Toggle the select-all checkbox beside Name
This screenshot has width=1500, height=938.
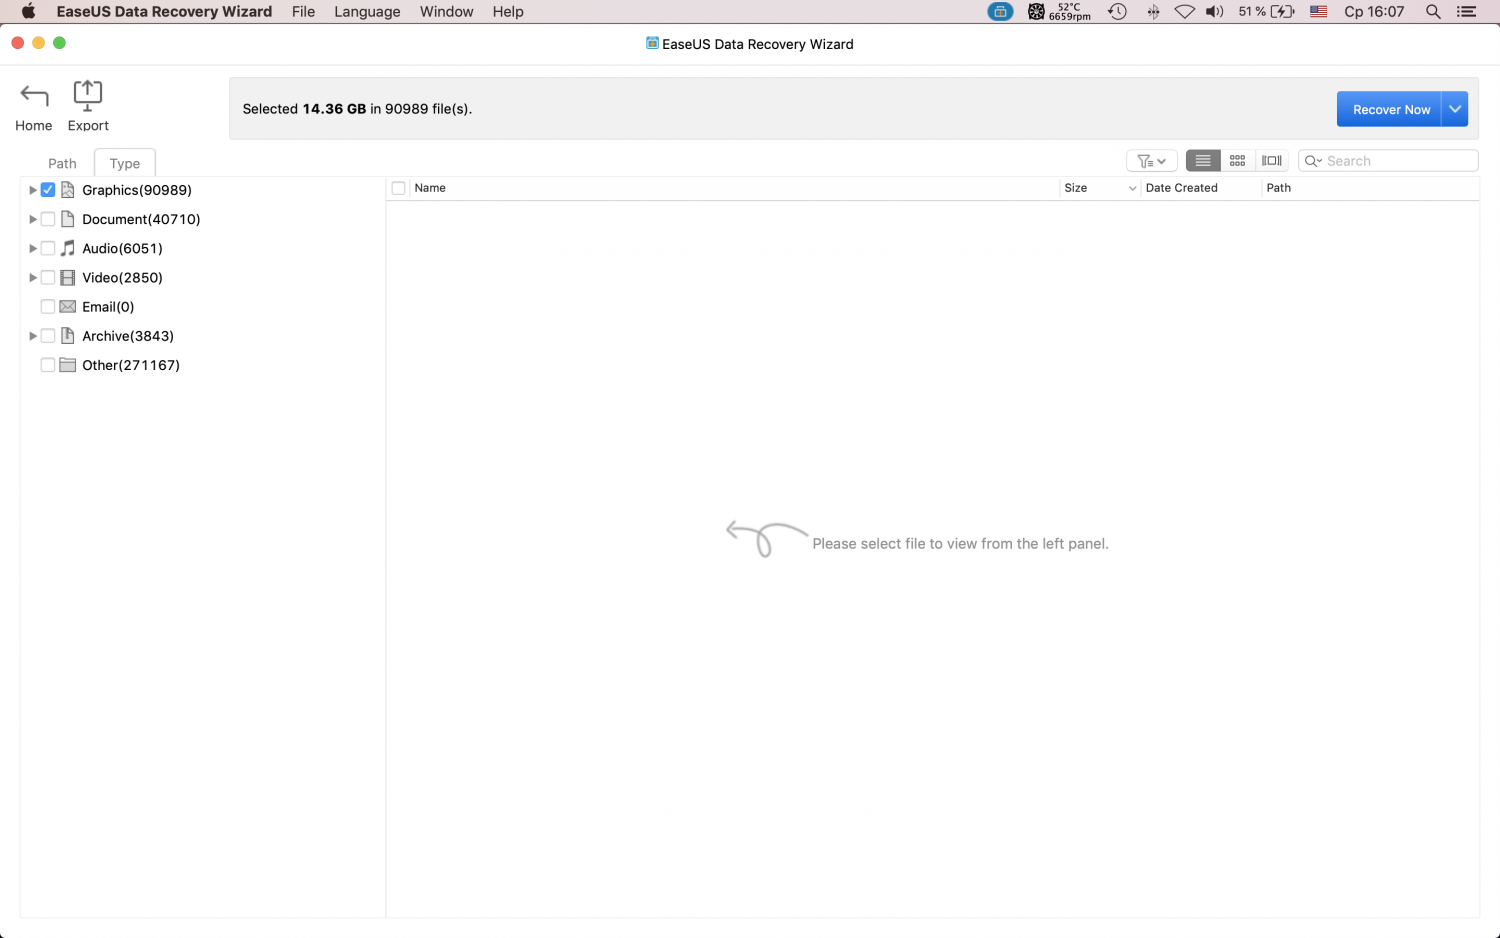[x=399, y=188]
